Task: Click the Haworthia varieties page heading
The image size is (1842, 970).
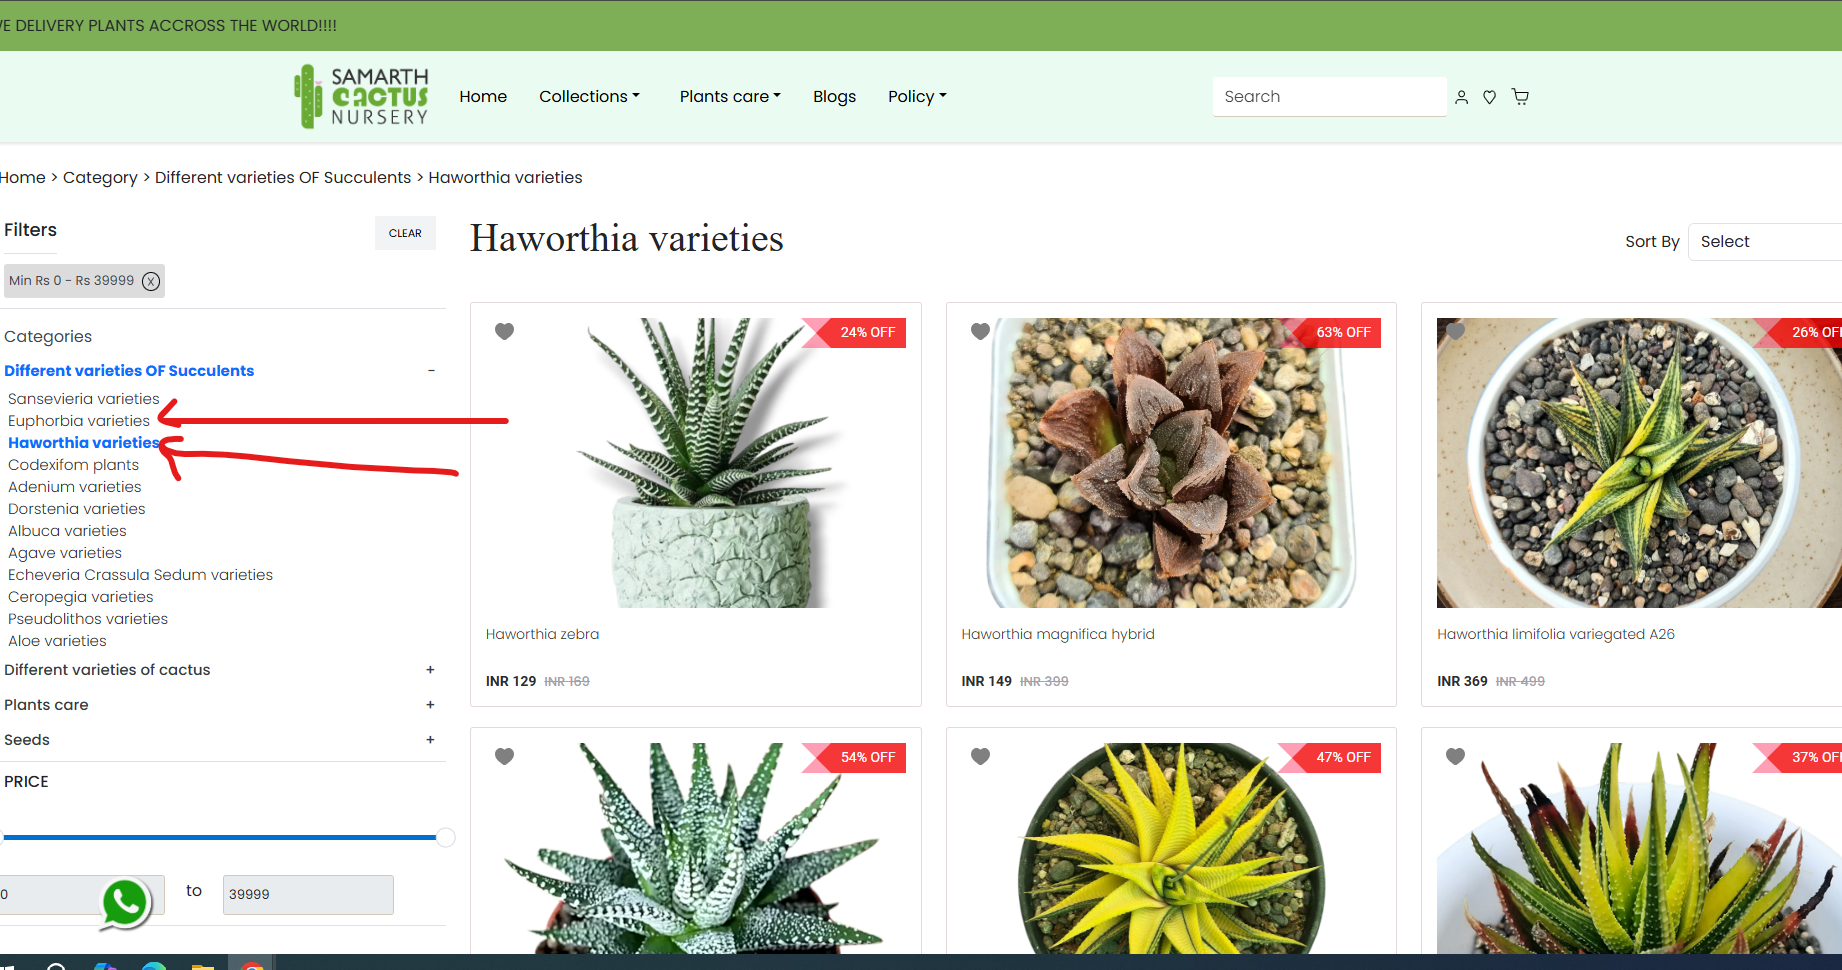Action: 627,239
